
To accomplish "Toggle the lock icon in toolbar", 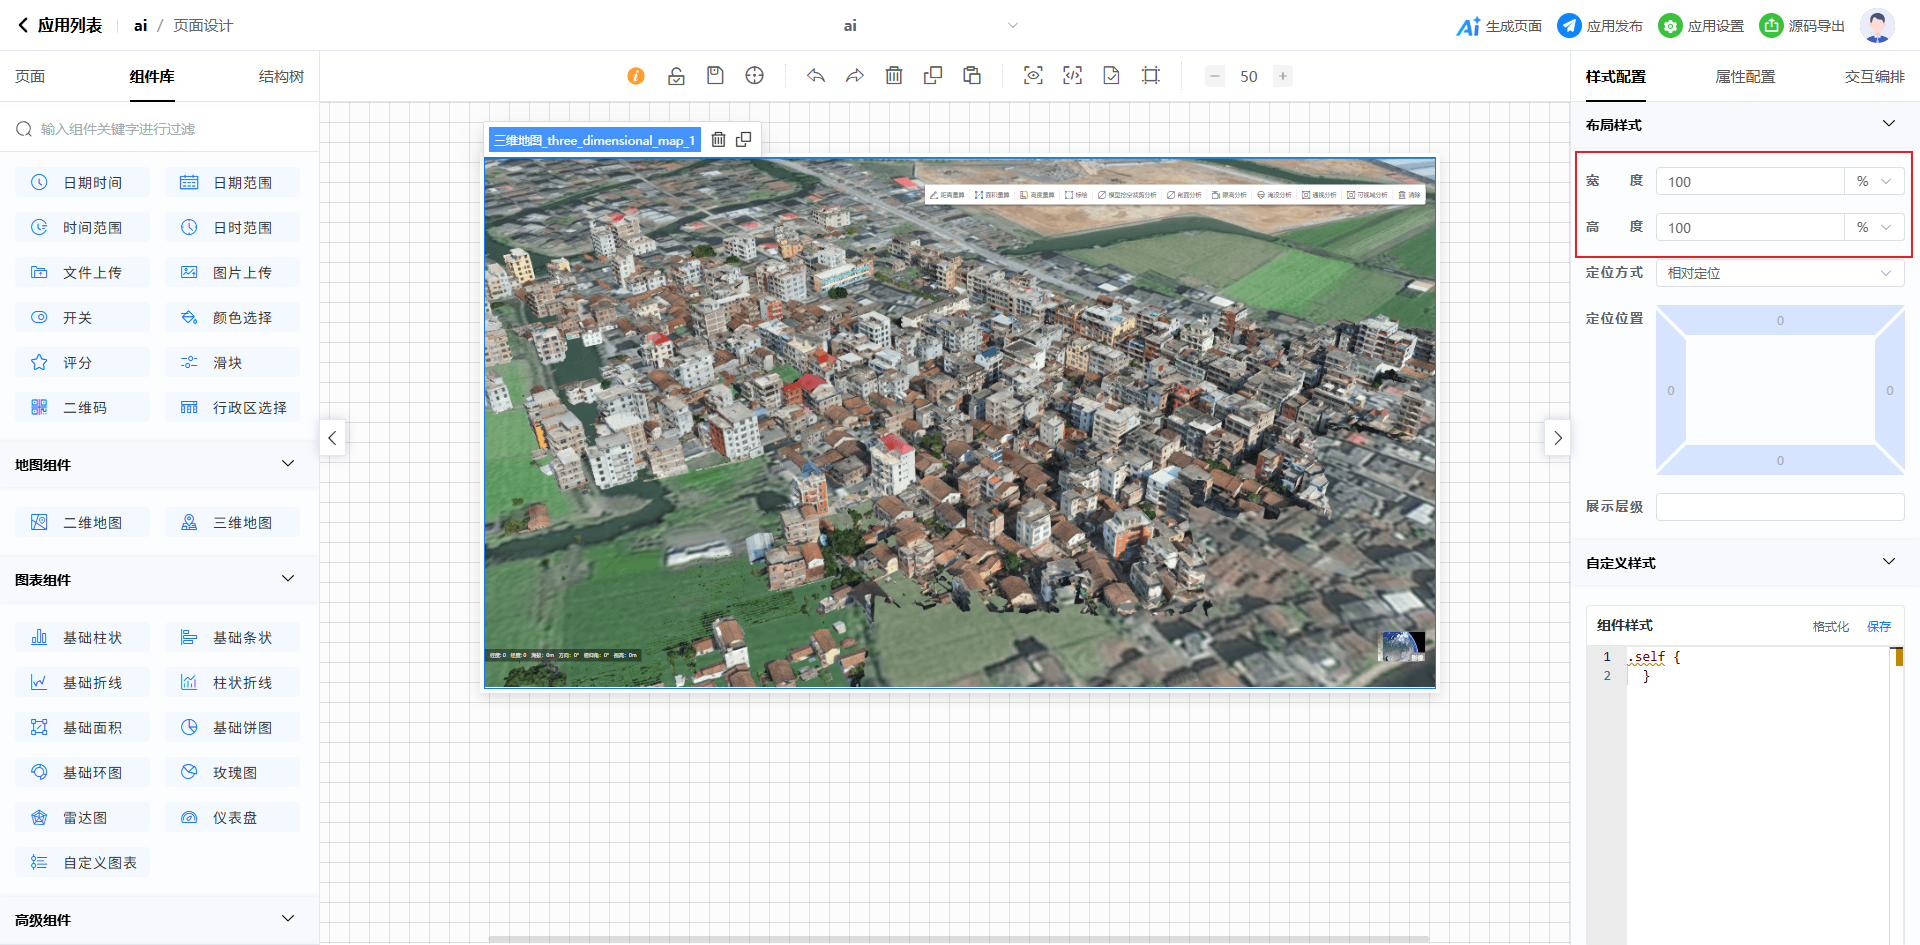I will coord(676,76).
